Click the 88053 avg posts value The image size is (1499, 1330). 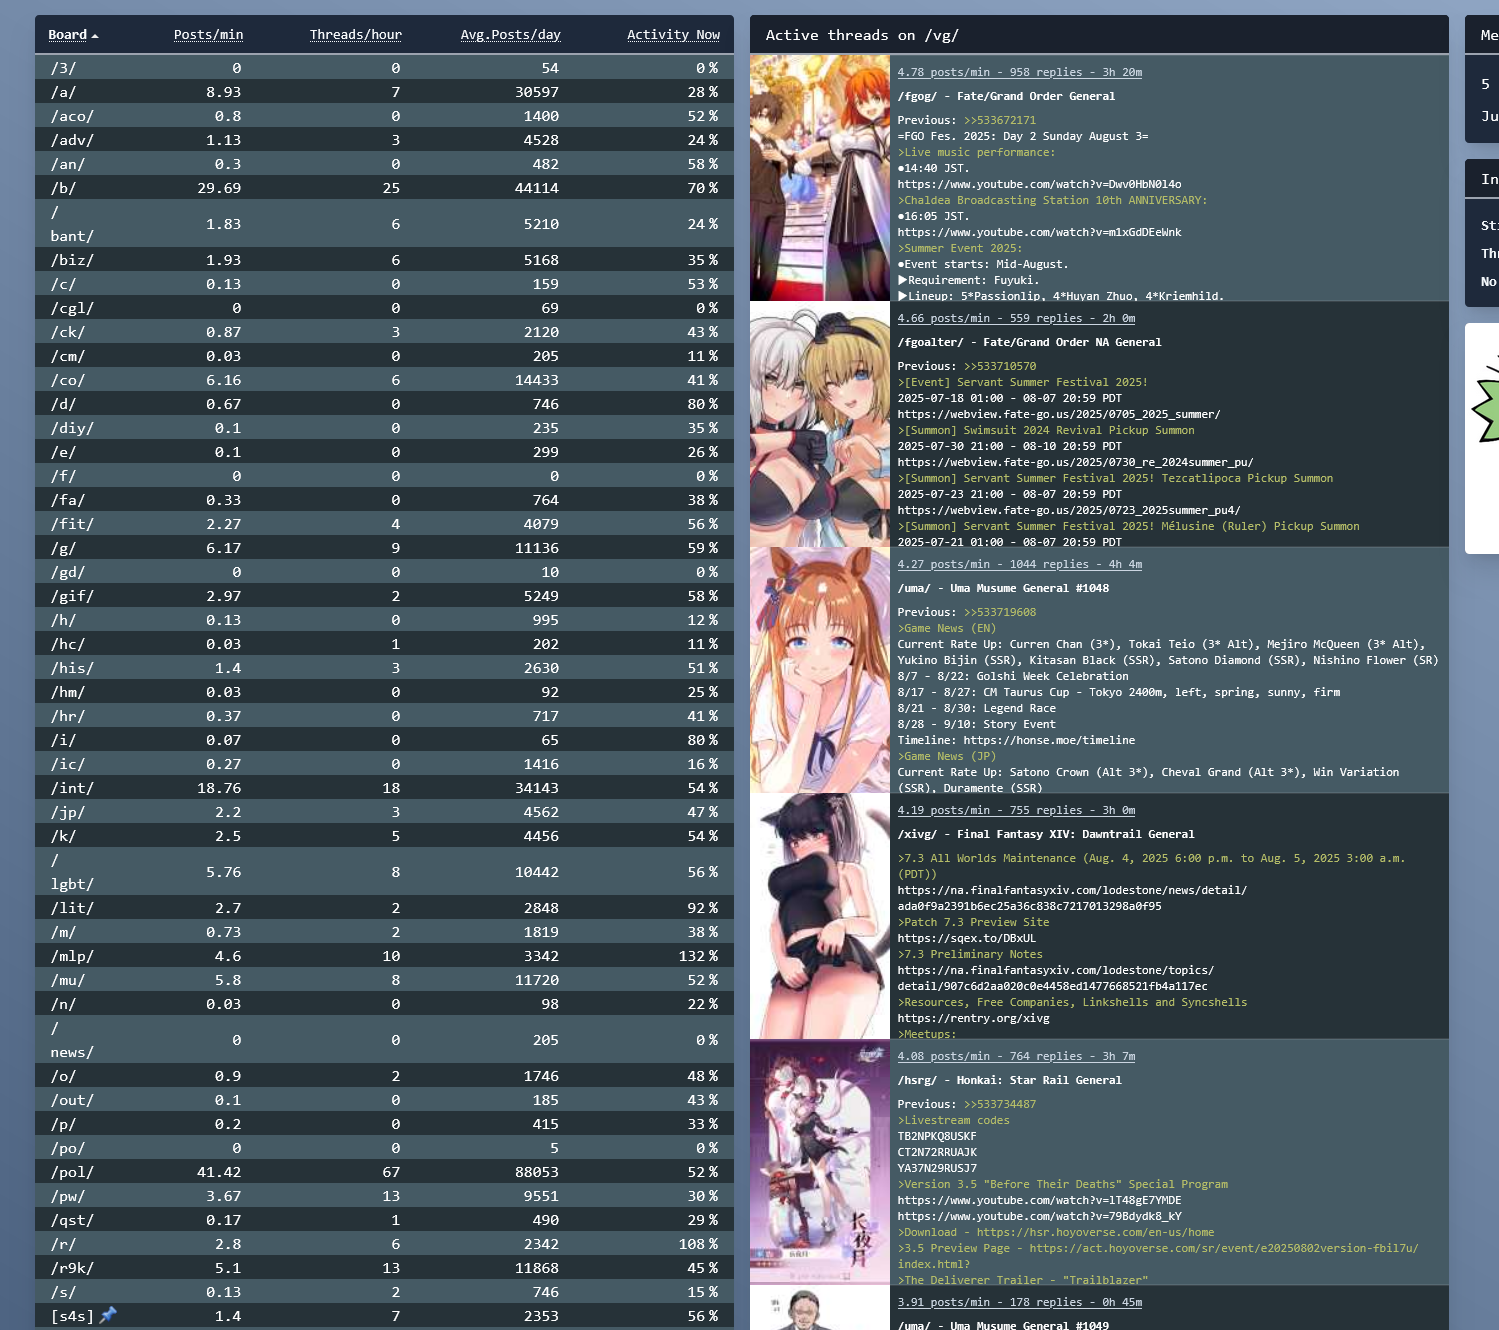(x=537, y=1172)
